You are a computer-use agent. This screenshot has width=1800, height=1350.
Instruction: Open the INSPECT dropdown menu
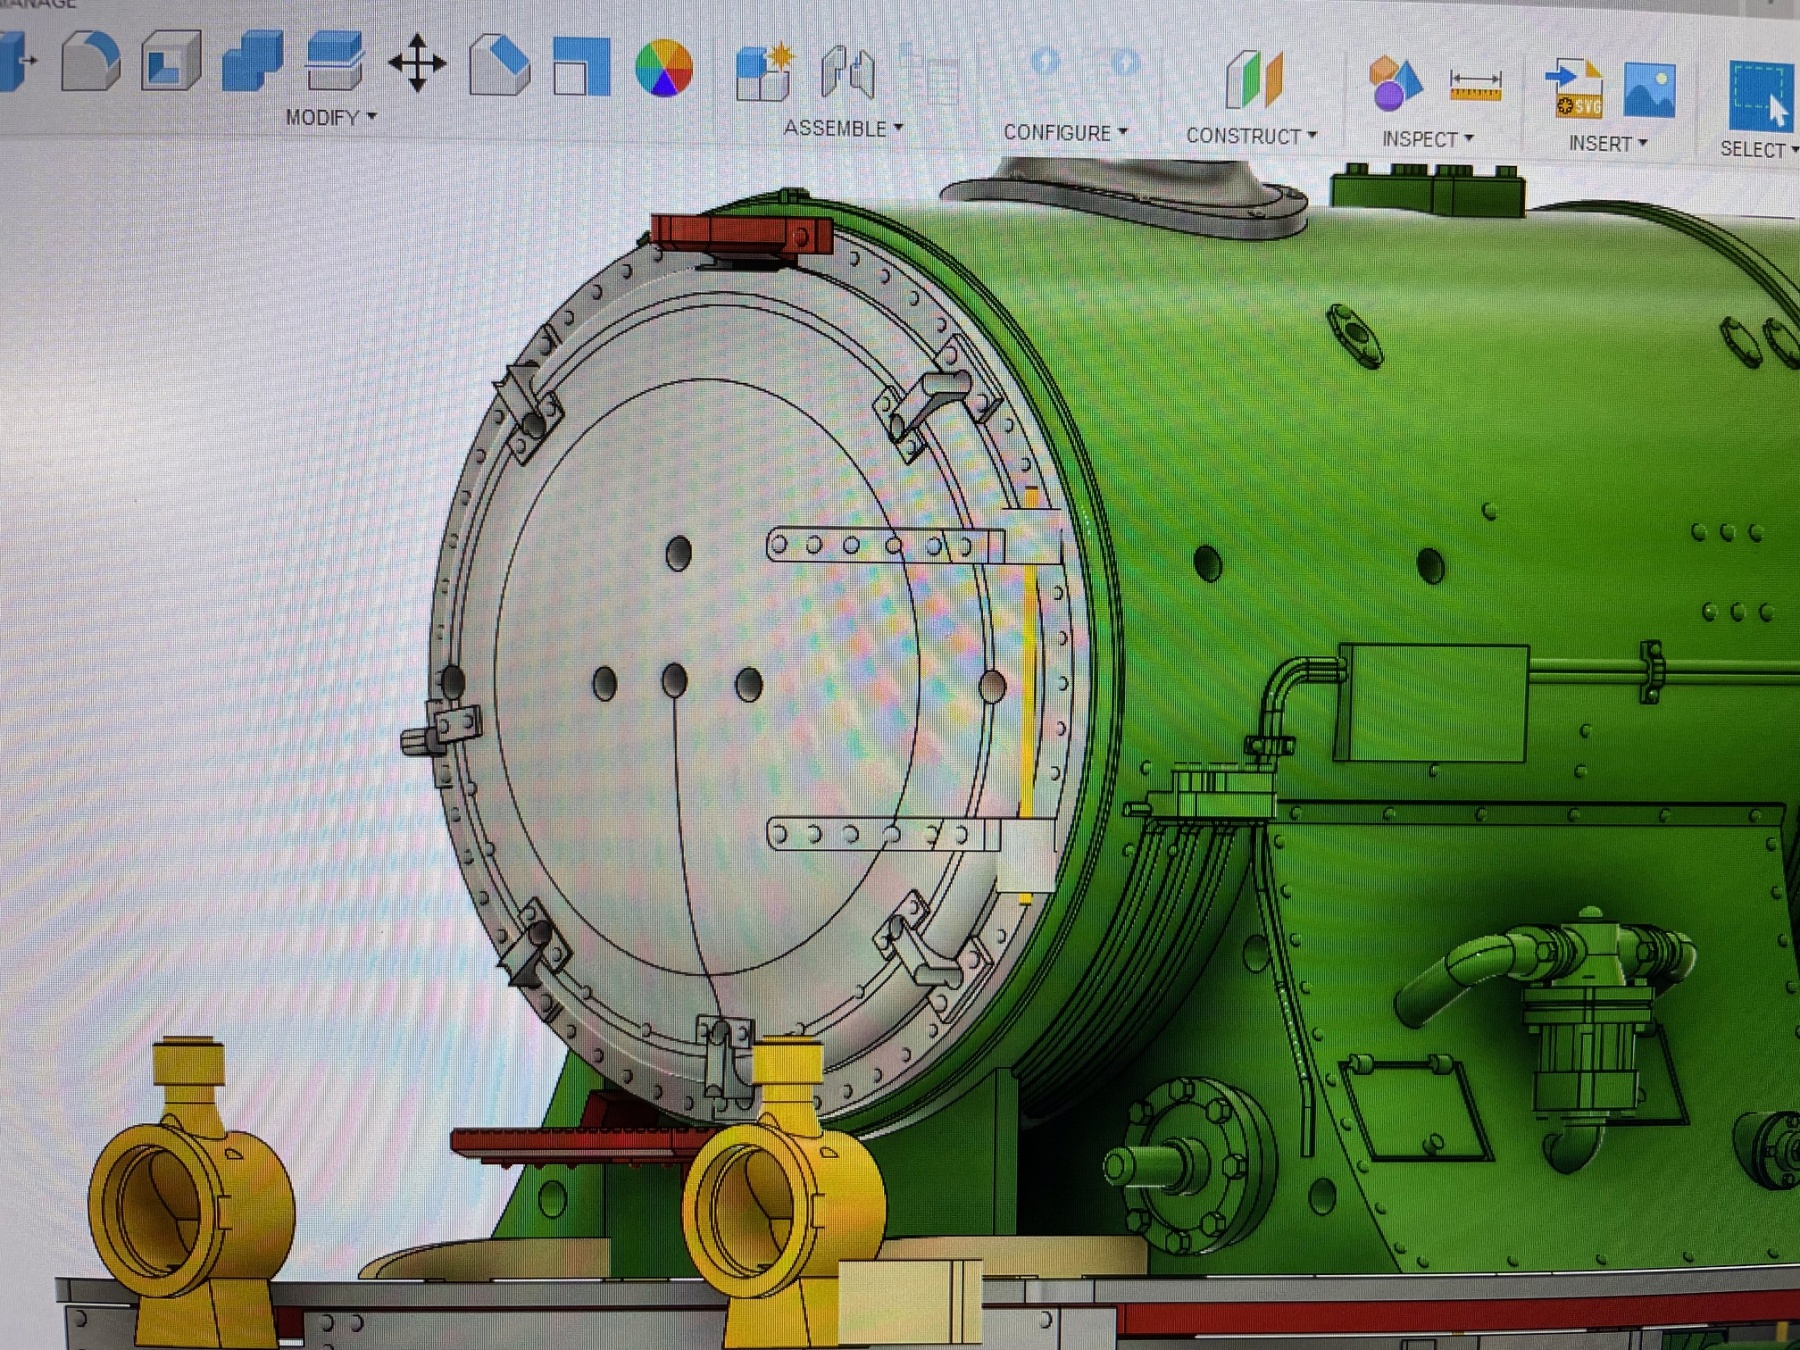[x=1428, y=139]
